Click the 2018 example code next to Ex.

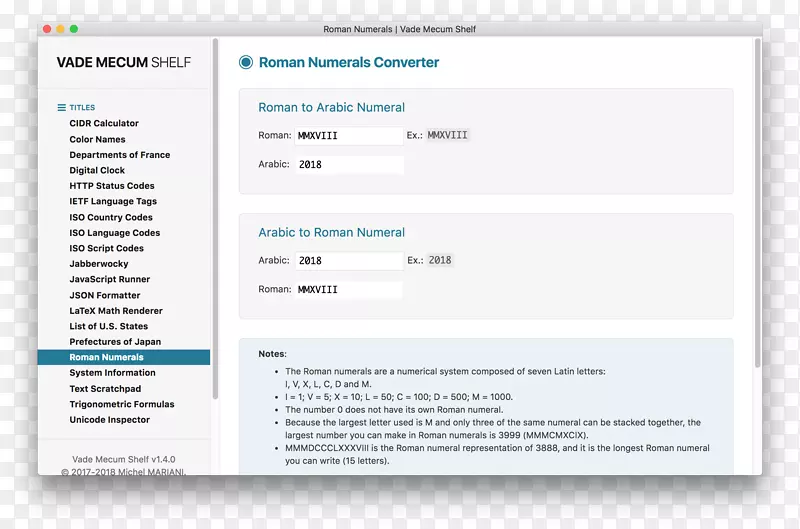click(x=440, y=260)
